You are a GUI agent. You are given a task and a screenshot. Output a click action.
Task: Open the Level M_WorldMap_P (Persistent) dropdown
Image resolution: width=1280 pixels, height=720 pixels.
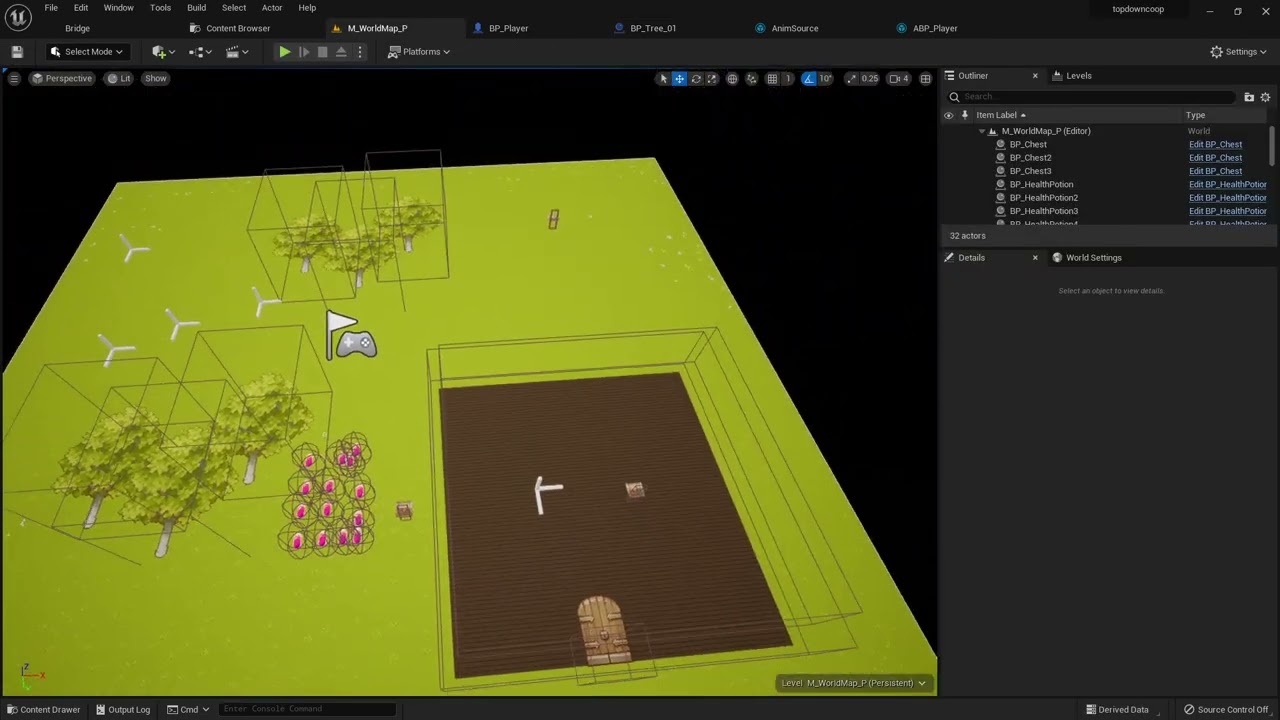(855, 683)
